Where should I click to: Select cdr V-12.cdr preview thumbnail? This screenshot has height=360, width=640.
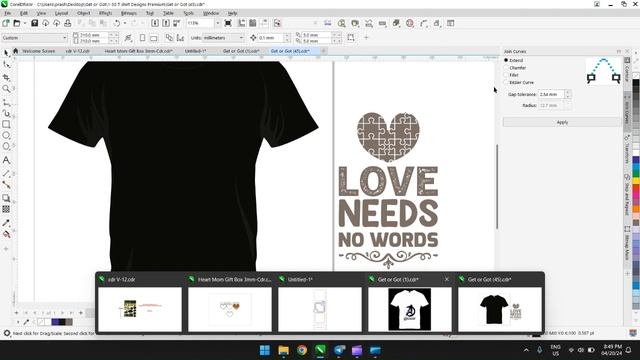click(x=140, y=309)
